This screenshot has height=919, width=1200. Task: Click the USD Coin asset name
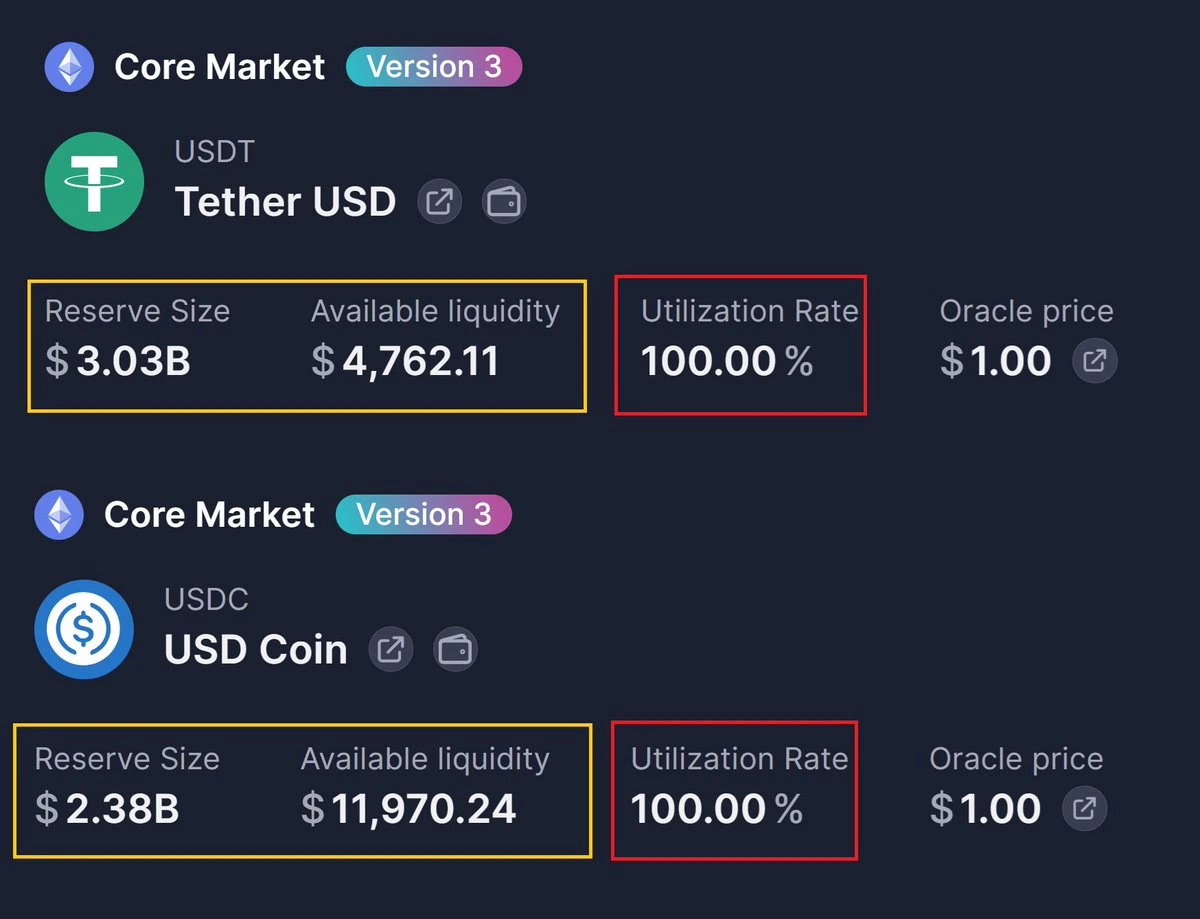254,649
